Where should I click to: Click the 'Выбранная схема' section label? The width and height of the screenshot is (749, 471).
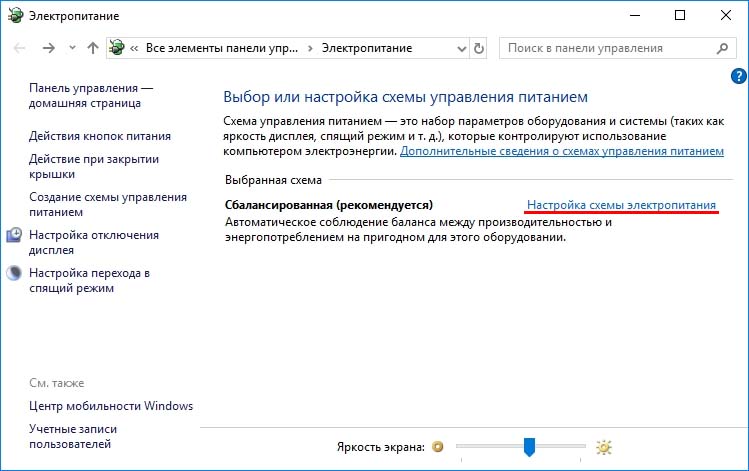tap(273, 180)
